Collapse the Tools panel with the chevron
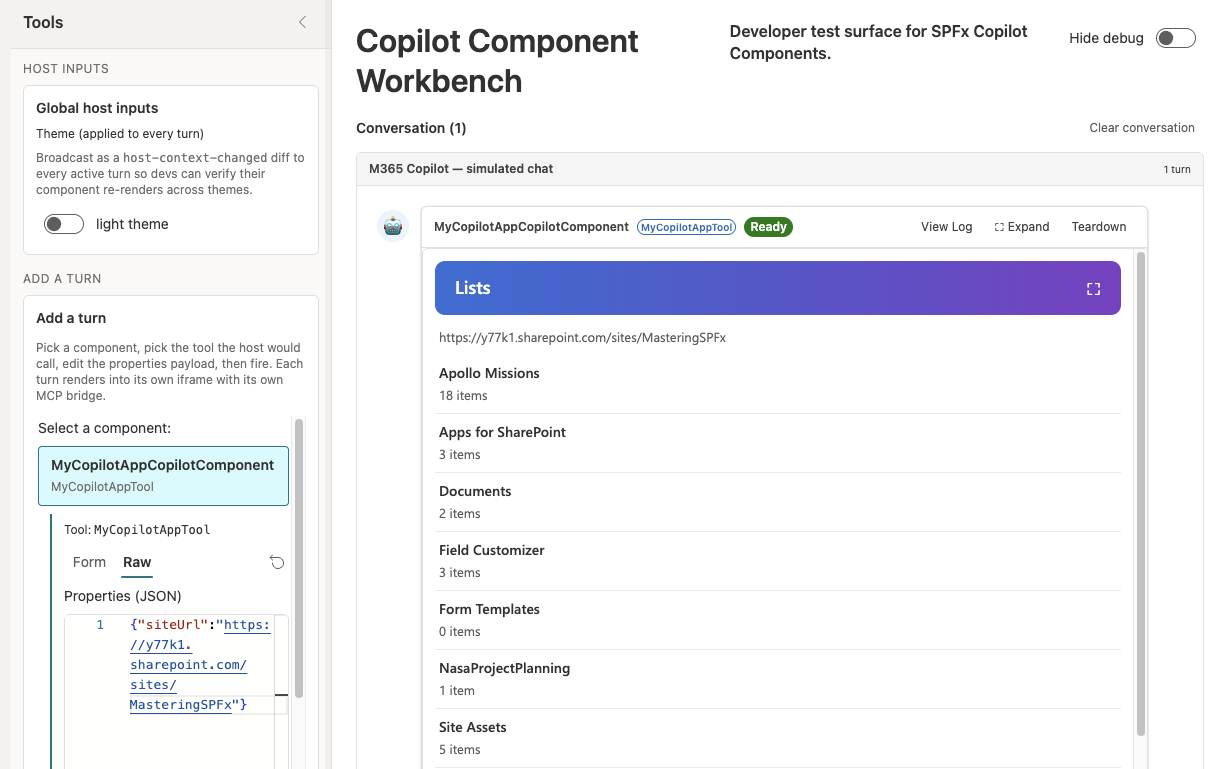Viewport: 1217px width, 769px height. (302, 22)
